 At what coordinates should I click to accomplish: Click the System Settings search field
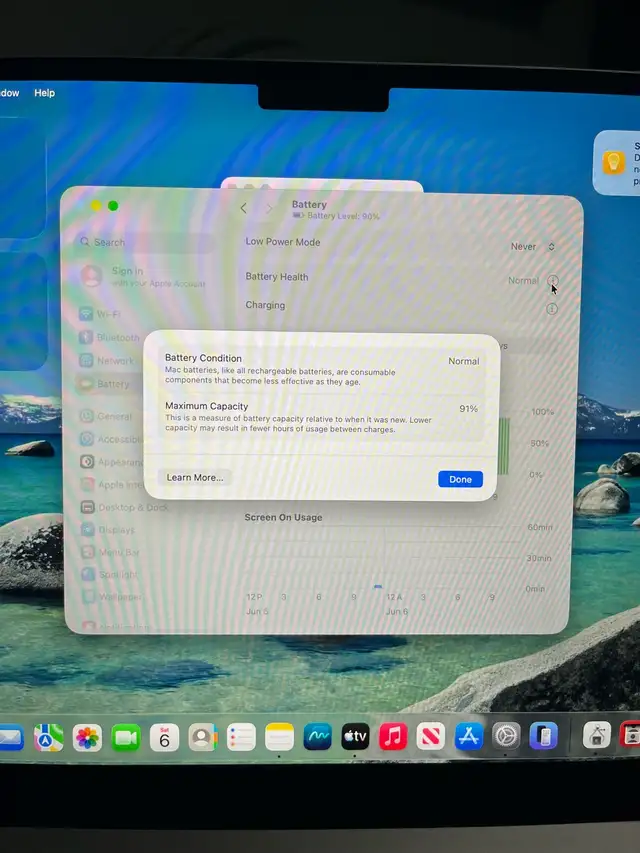point(145,242)
